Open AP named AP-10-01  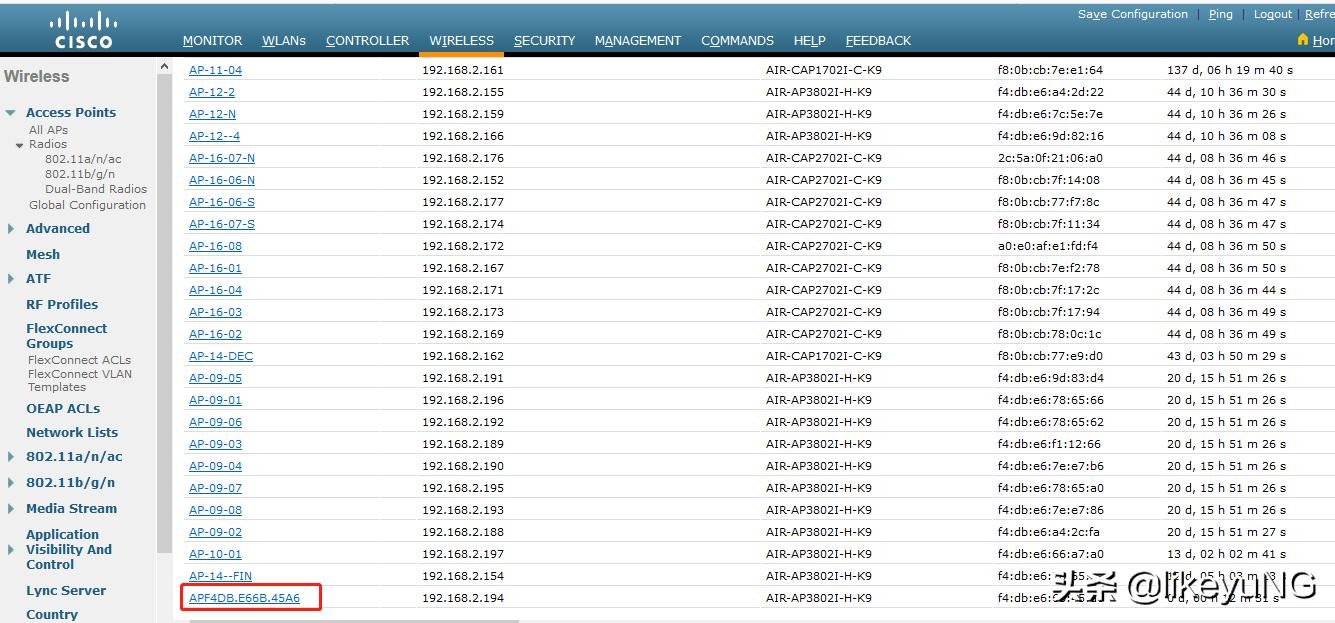215,554
